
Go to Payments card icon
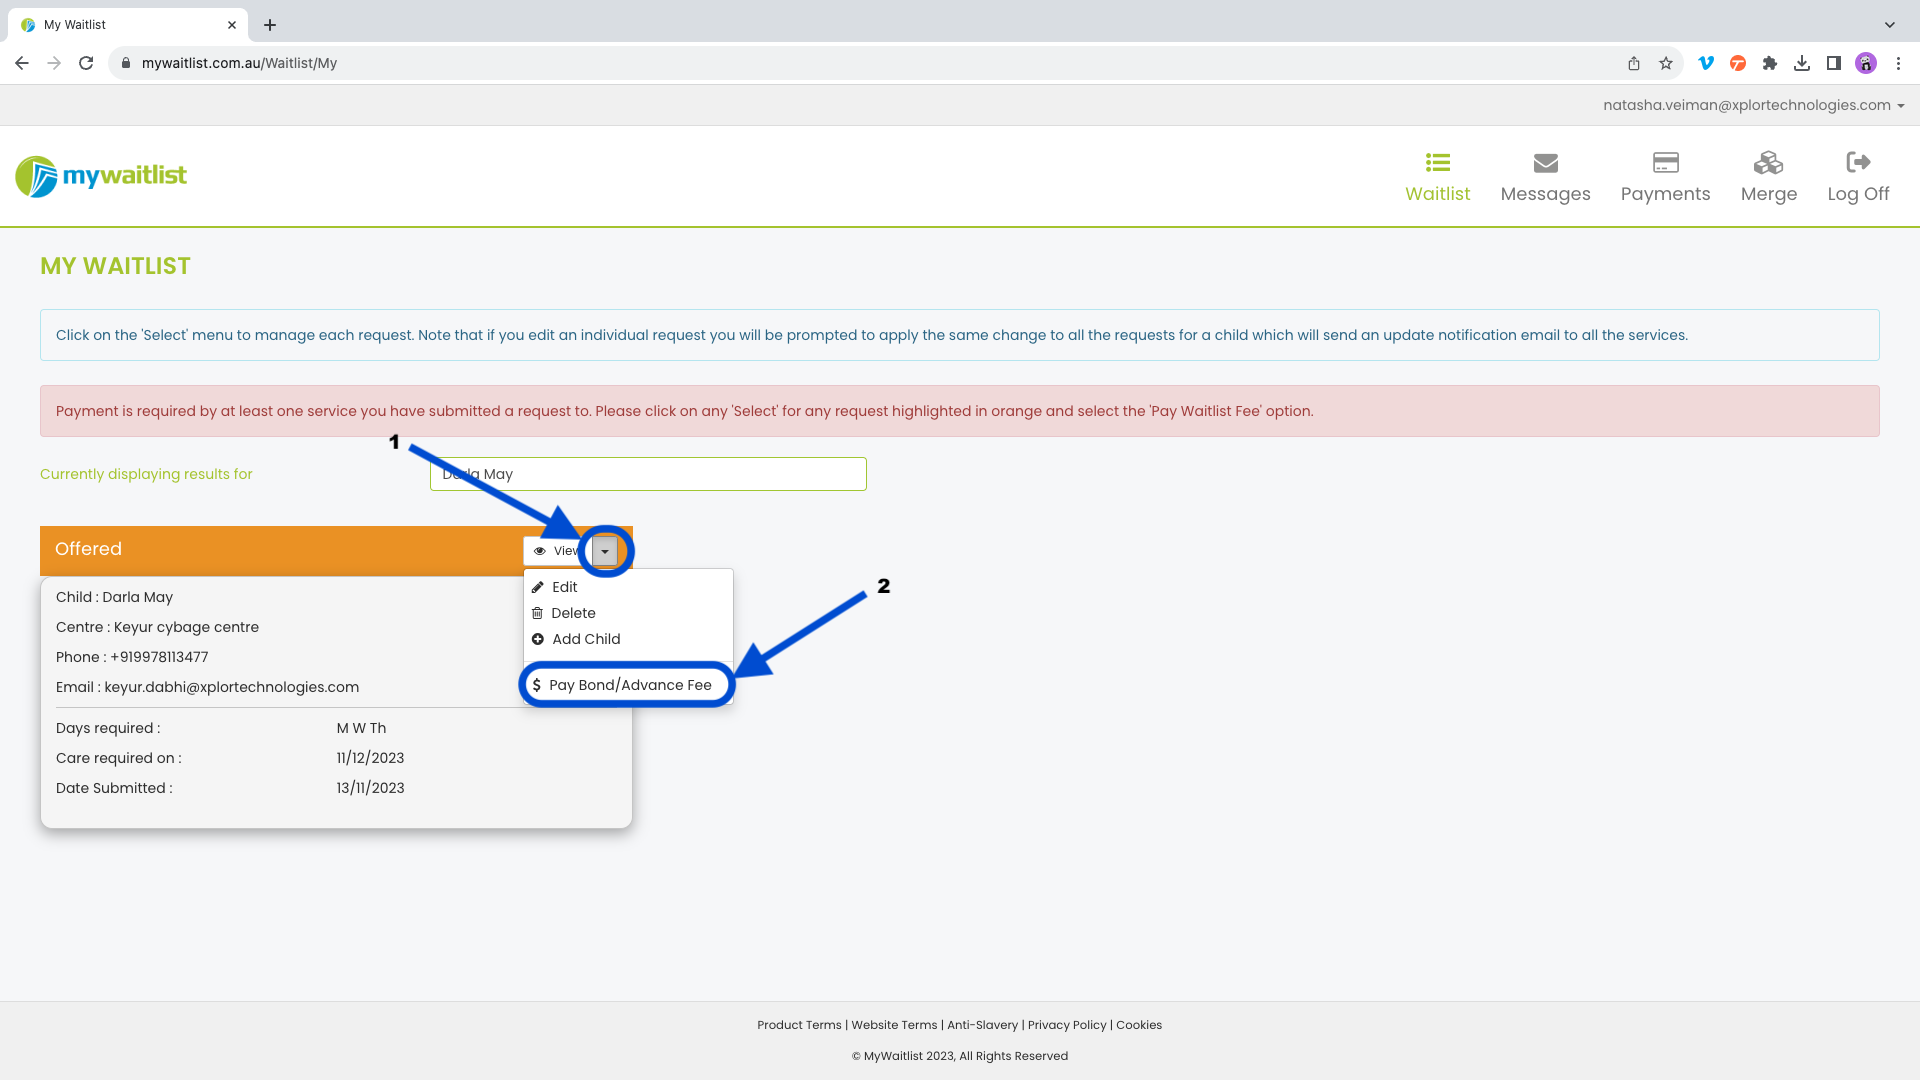1665,163
